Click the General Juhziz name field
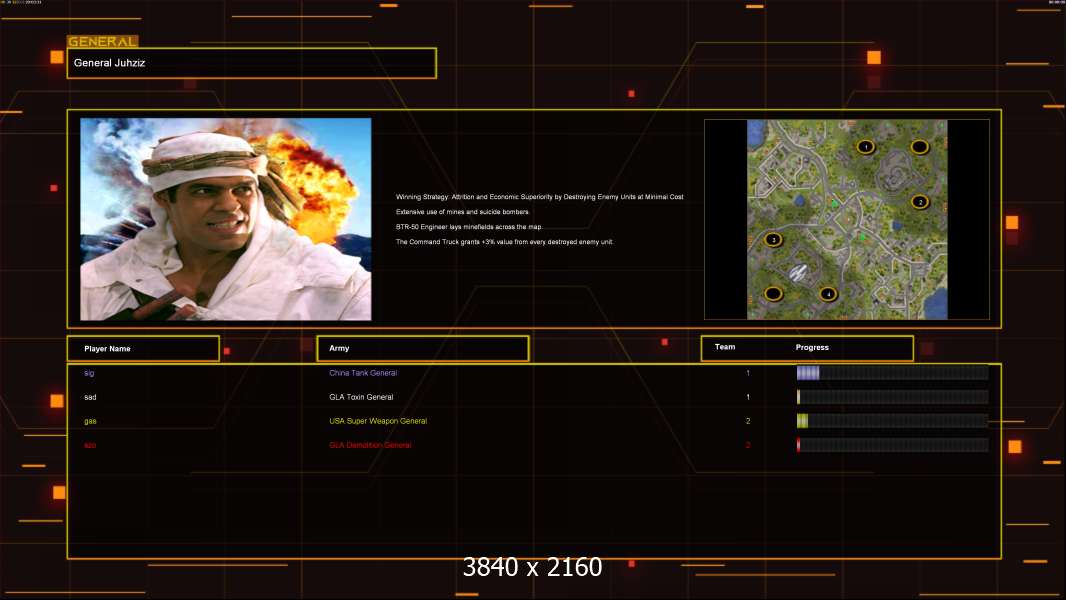1066x600 pixels. [251, 63]
